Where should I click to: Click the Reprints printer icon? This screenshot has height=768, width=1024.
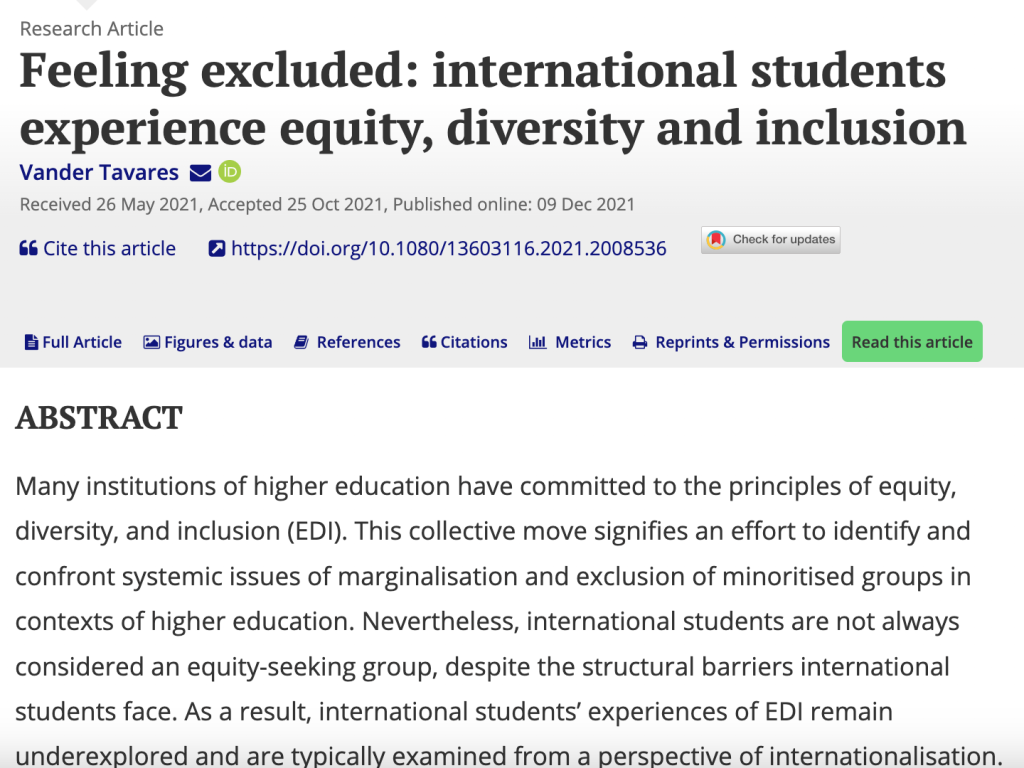point(640,342)
